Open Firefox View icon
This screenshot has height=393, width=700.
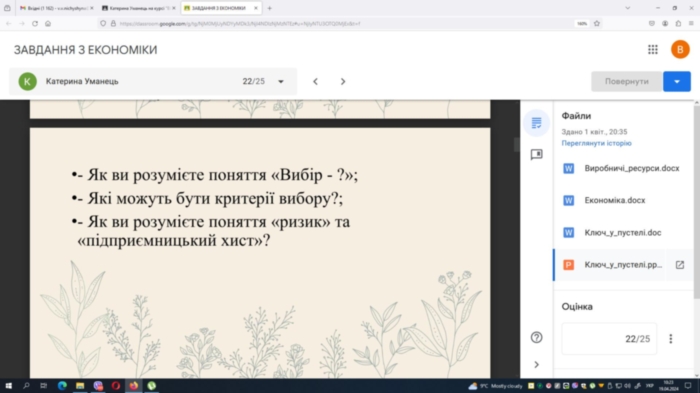[7, 8]
